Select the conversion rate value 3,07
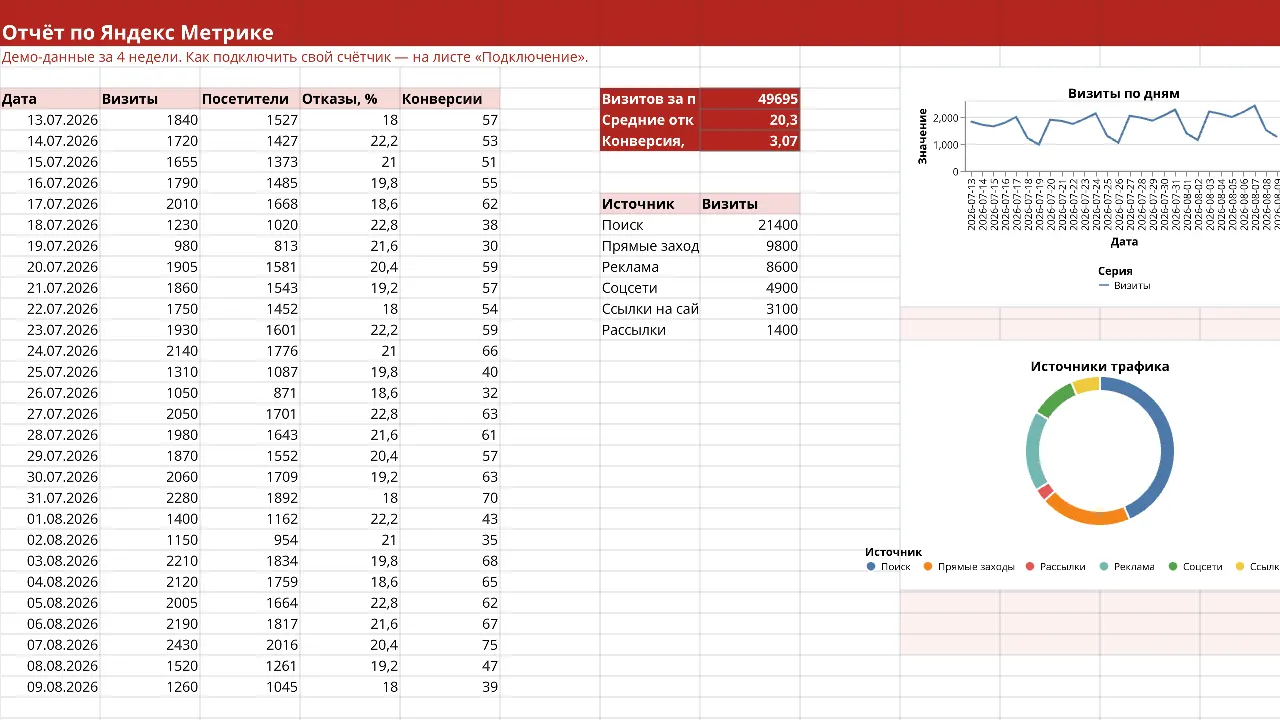Viewport: 1280px width, 720px height. [x=750, y=141]
